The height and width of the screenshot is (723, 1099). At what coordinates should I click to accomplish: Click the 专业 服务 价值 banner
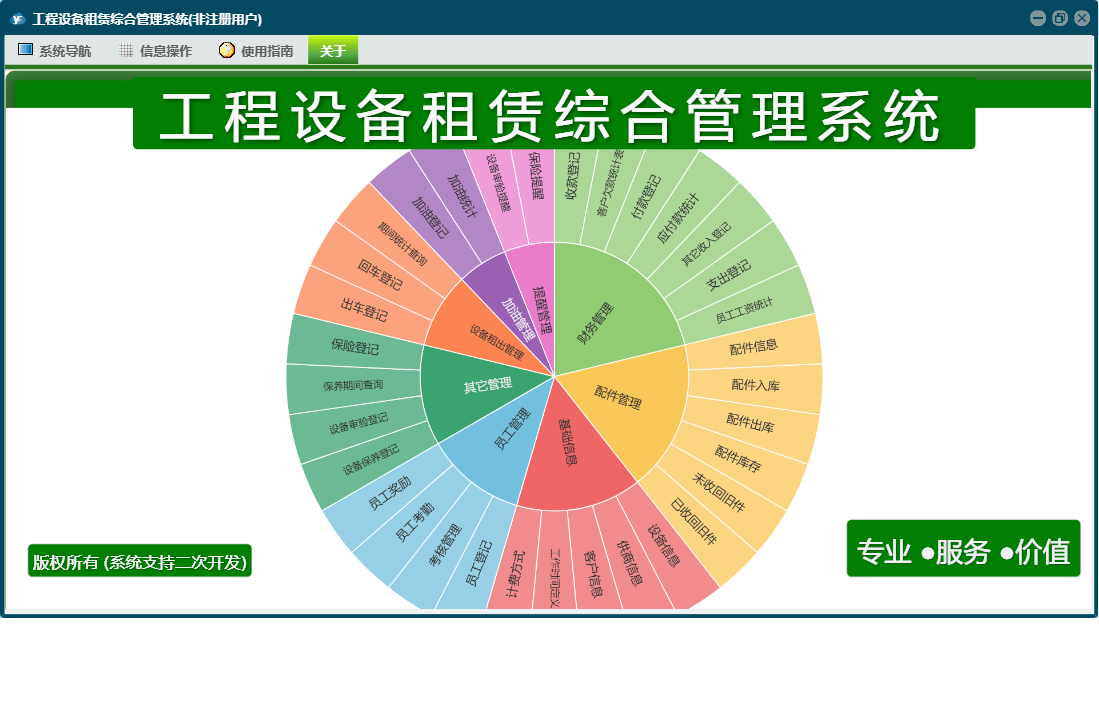(x=963, y=549)
